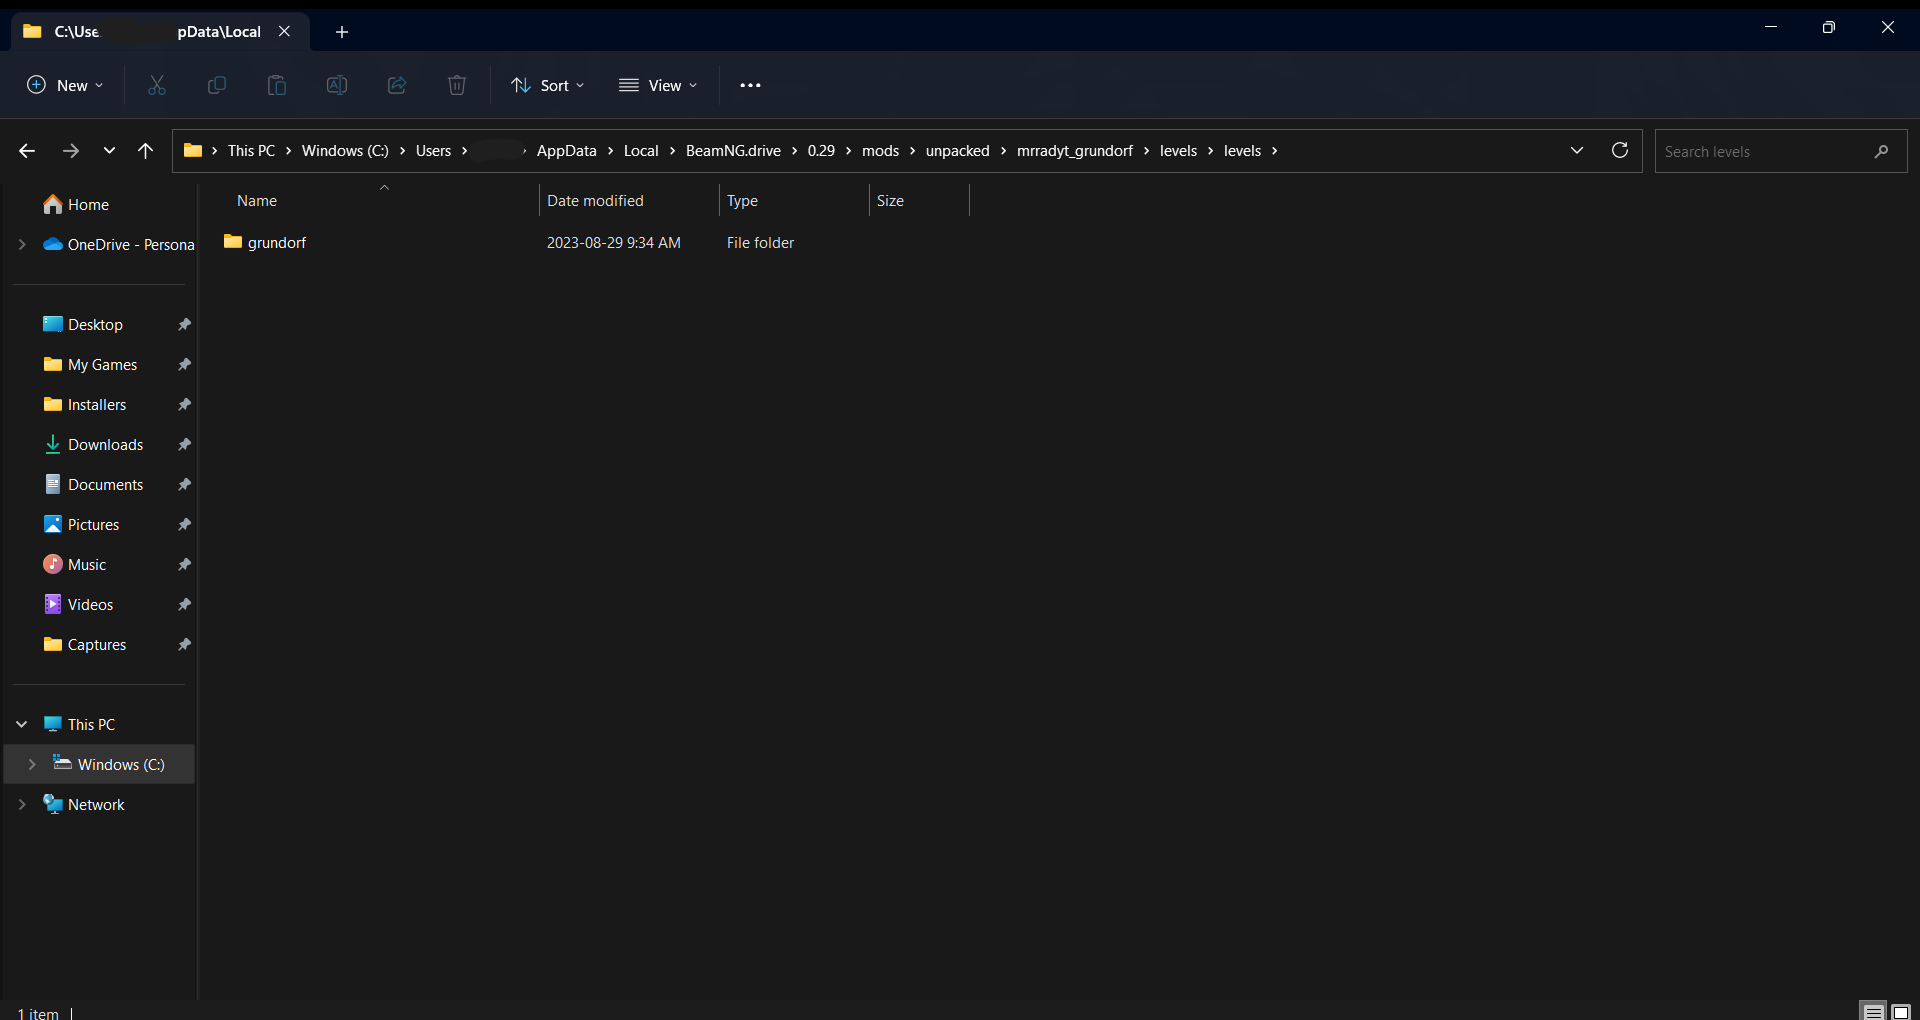Open the See more ellipsis menu

[x=750, y=85]
